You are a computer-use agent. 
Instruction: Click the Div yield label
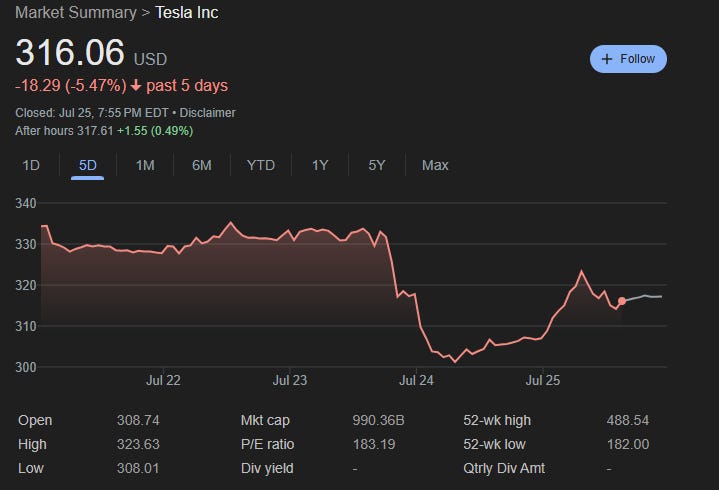click(x=267, y=468)
